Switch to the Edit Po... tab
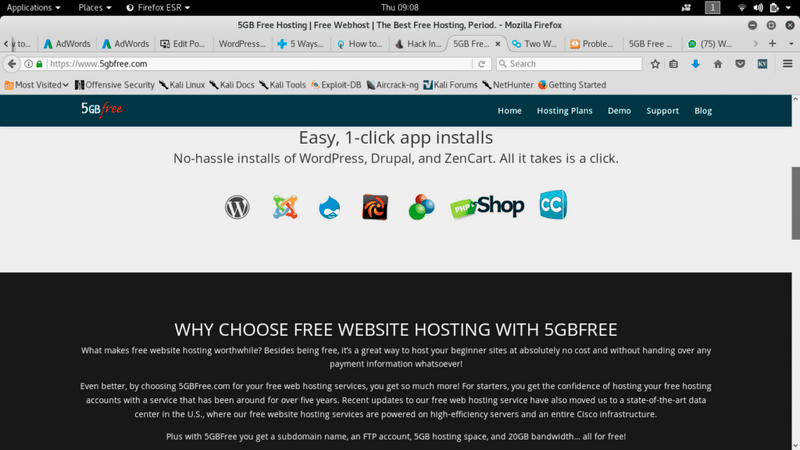The image size is (800, 450). [183, 44]
